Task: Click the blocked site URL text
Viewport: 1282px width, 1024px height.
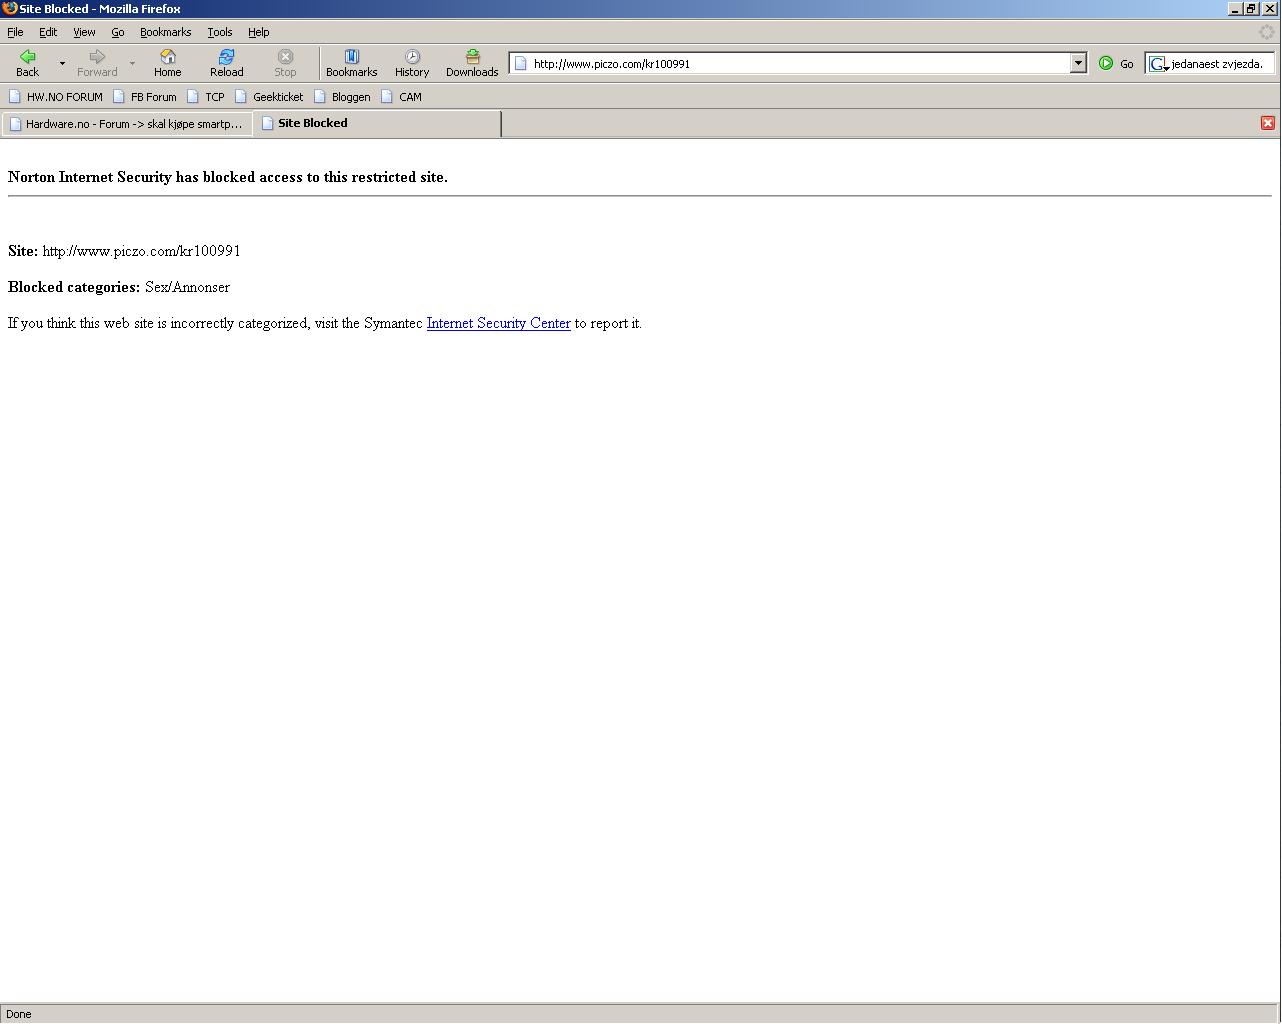Action: 141,251
